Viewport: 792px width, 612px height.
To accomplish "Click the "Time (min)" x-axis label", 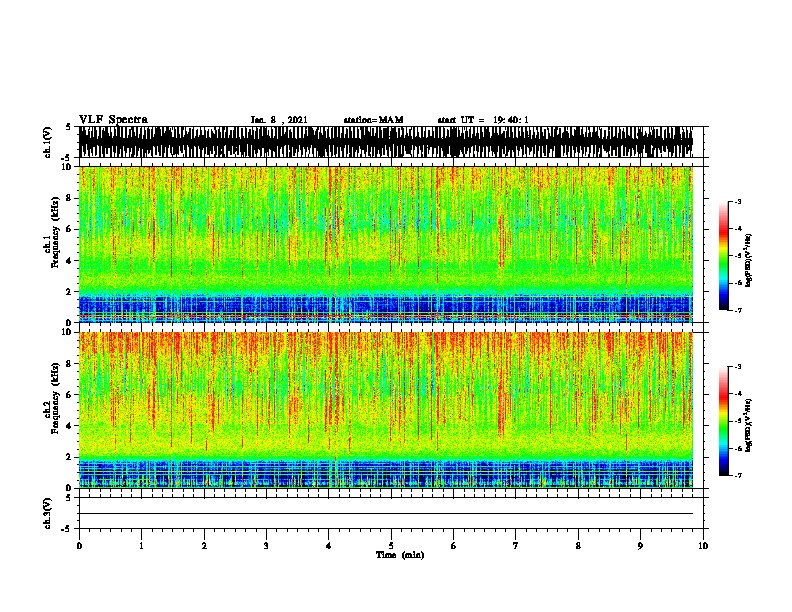I will [400, 555].
